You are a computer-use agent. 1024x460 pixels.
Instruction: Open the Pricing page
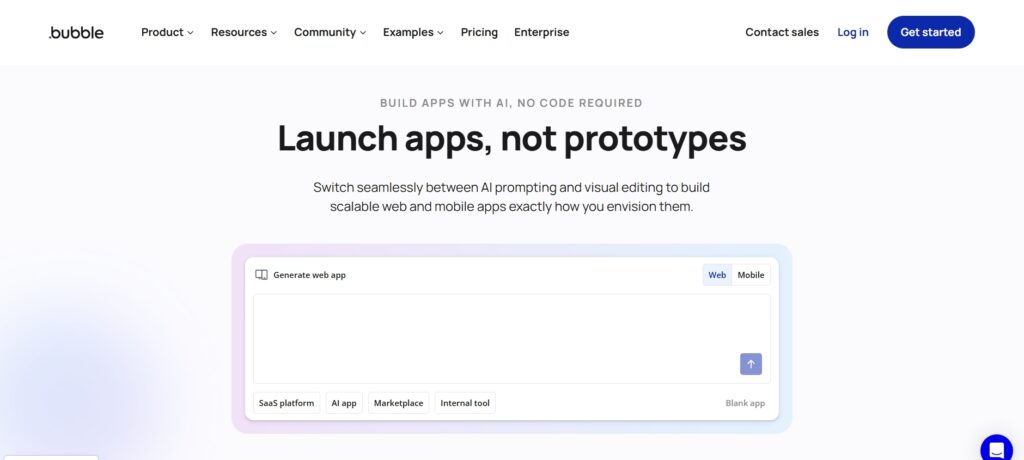[x=479, y=32]
